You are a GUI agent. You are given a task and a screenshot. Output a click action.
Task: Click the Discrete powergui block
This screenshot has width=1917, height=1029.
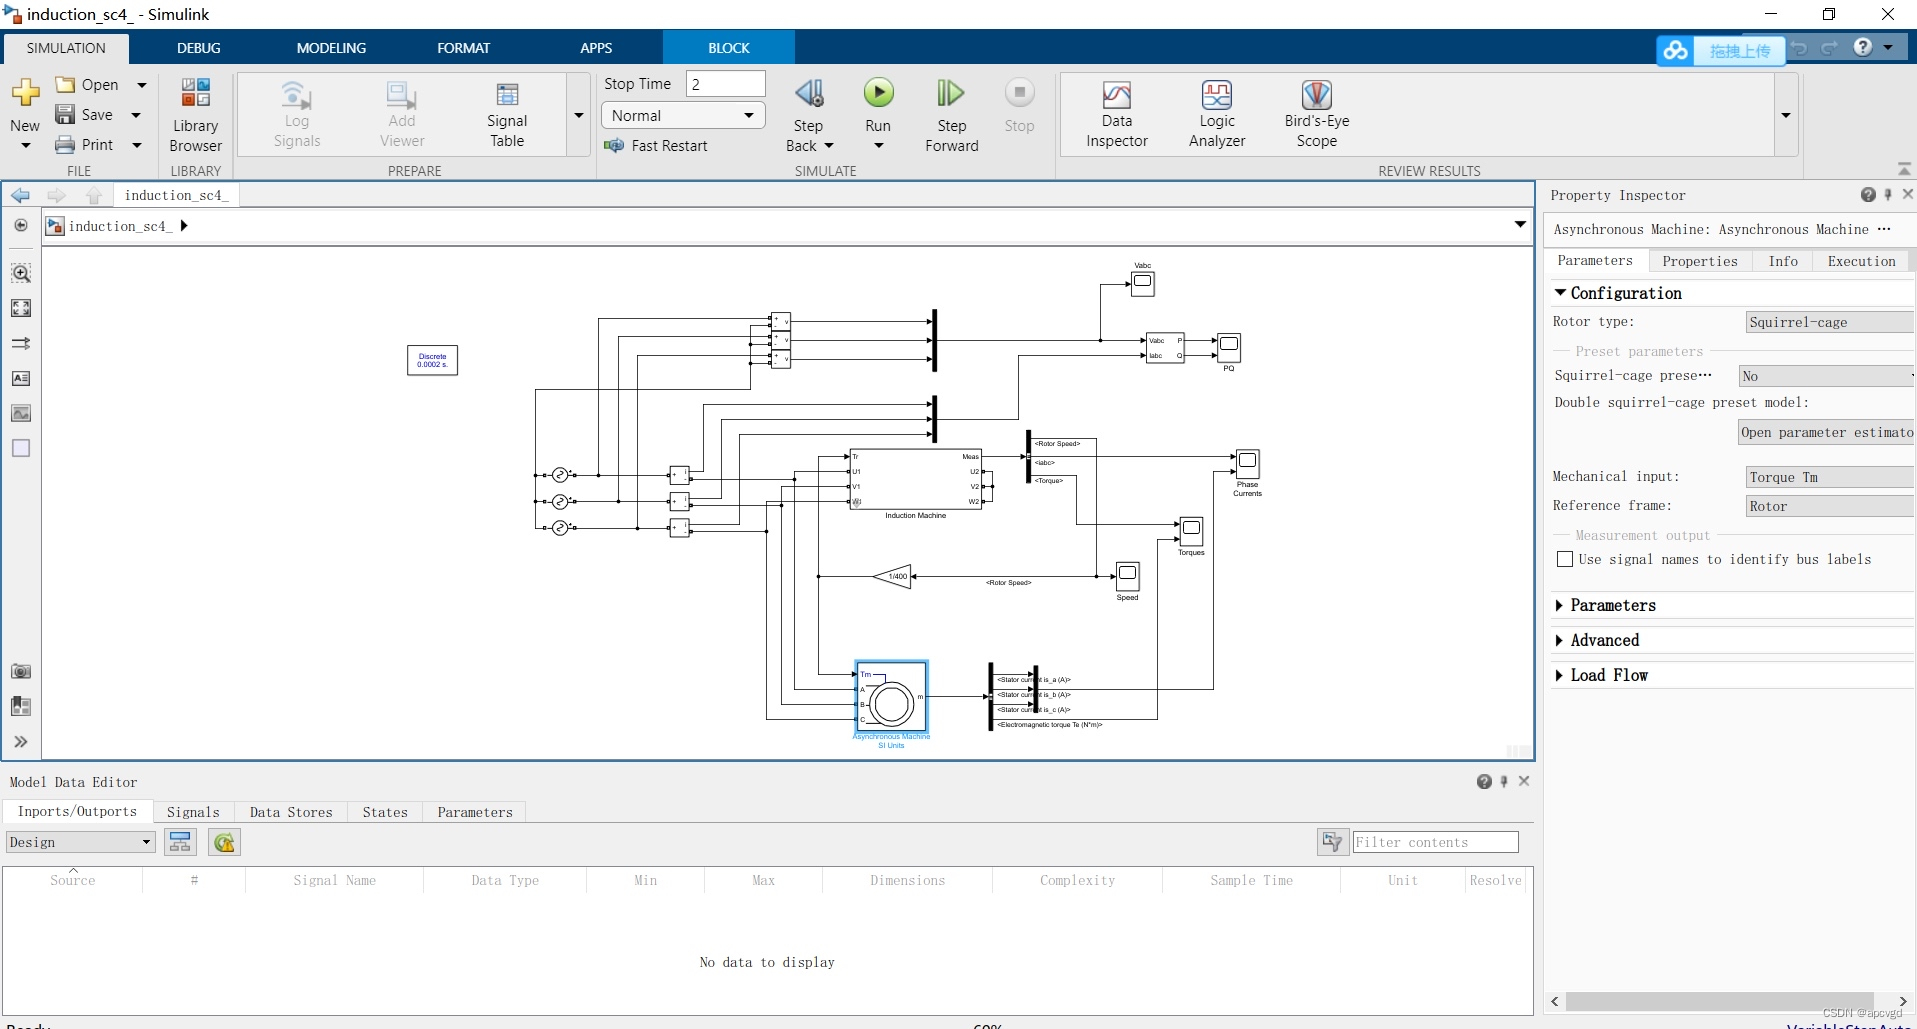pos(432,360)
